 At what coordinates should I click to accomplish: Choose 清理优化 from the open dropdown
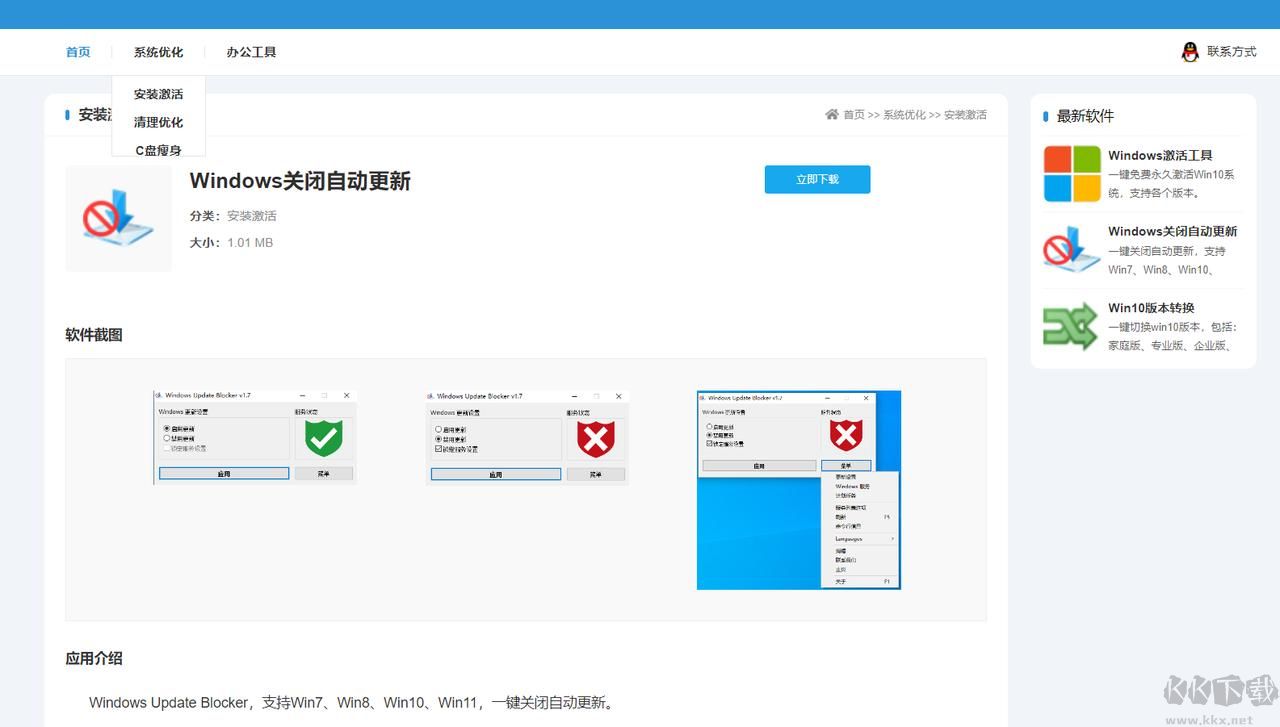[157, 122]
